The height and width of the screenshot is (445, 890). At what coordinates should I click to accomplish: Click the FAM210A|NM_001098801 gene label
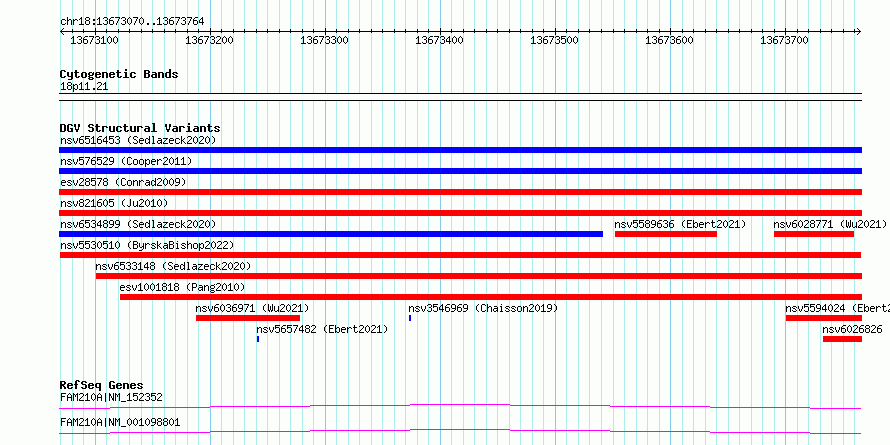[120, 423]
